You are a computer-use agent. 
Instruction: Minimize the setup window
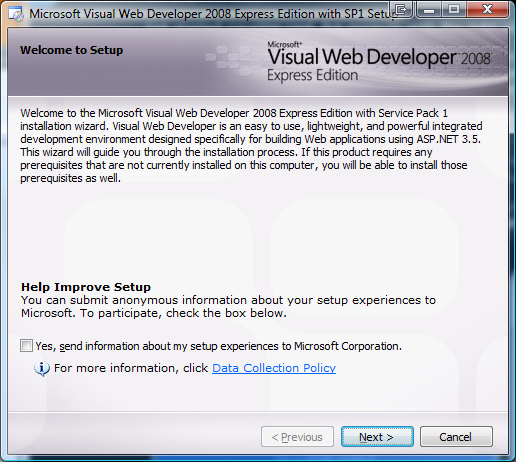(429, 9)
